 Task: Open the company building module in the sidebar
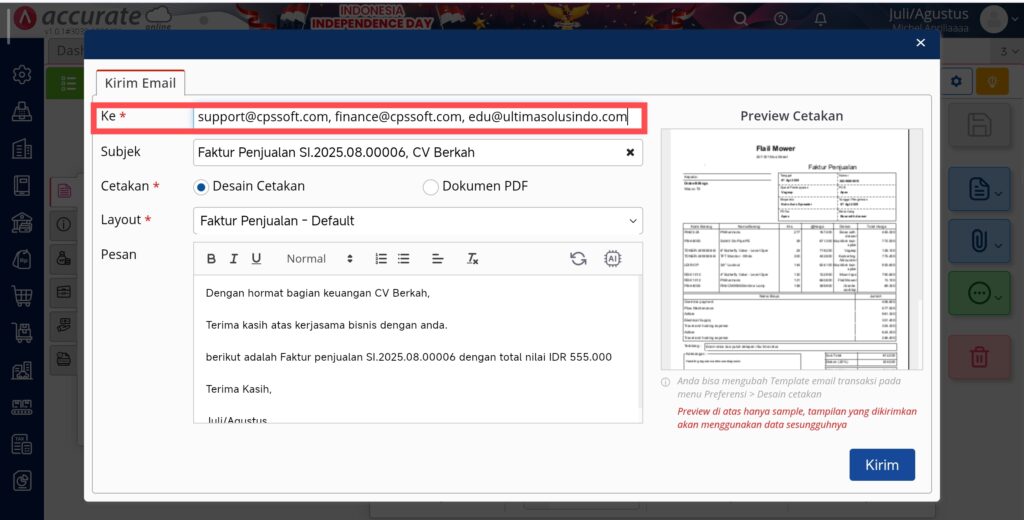point(22,149)
